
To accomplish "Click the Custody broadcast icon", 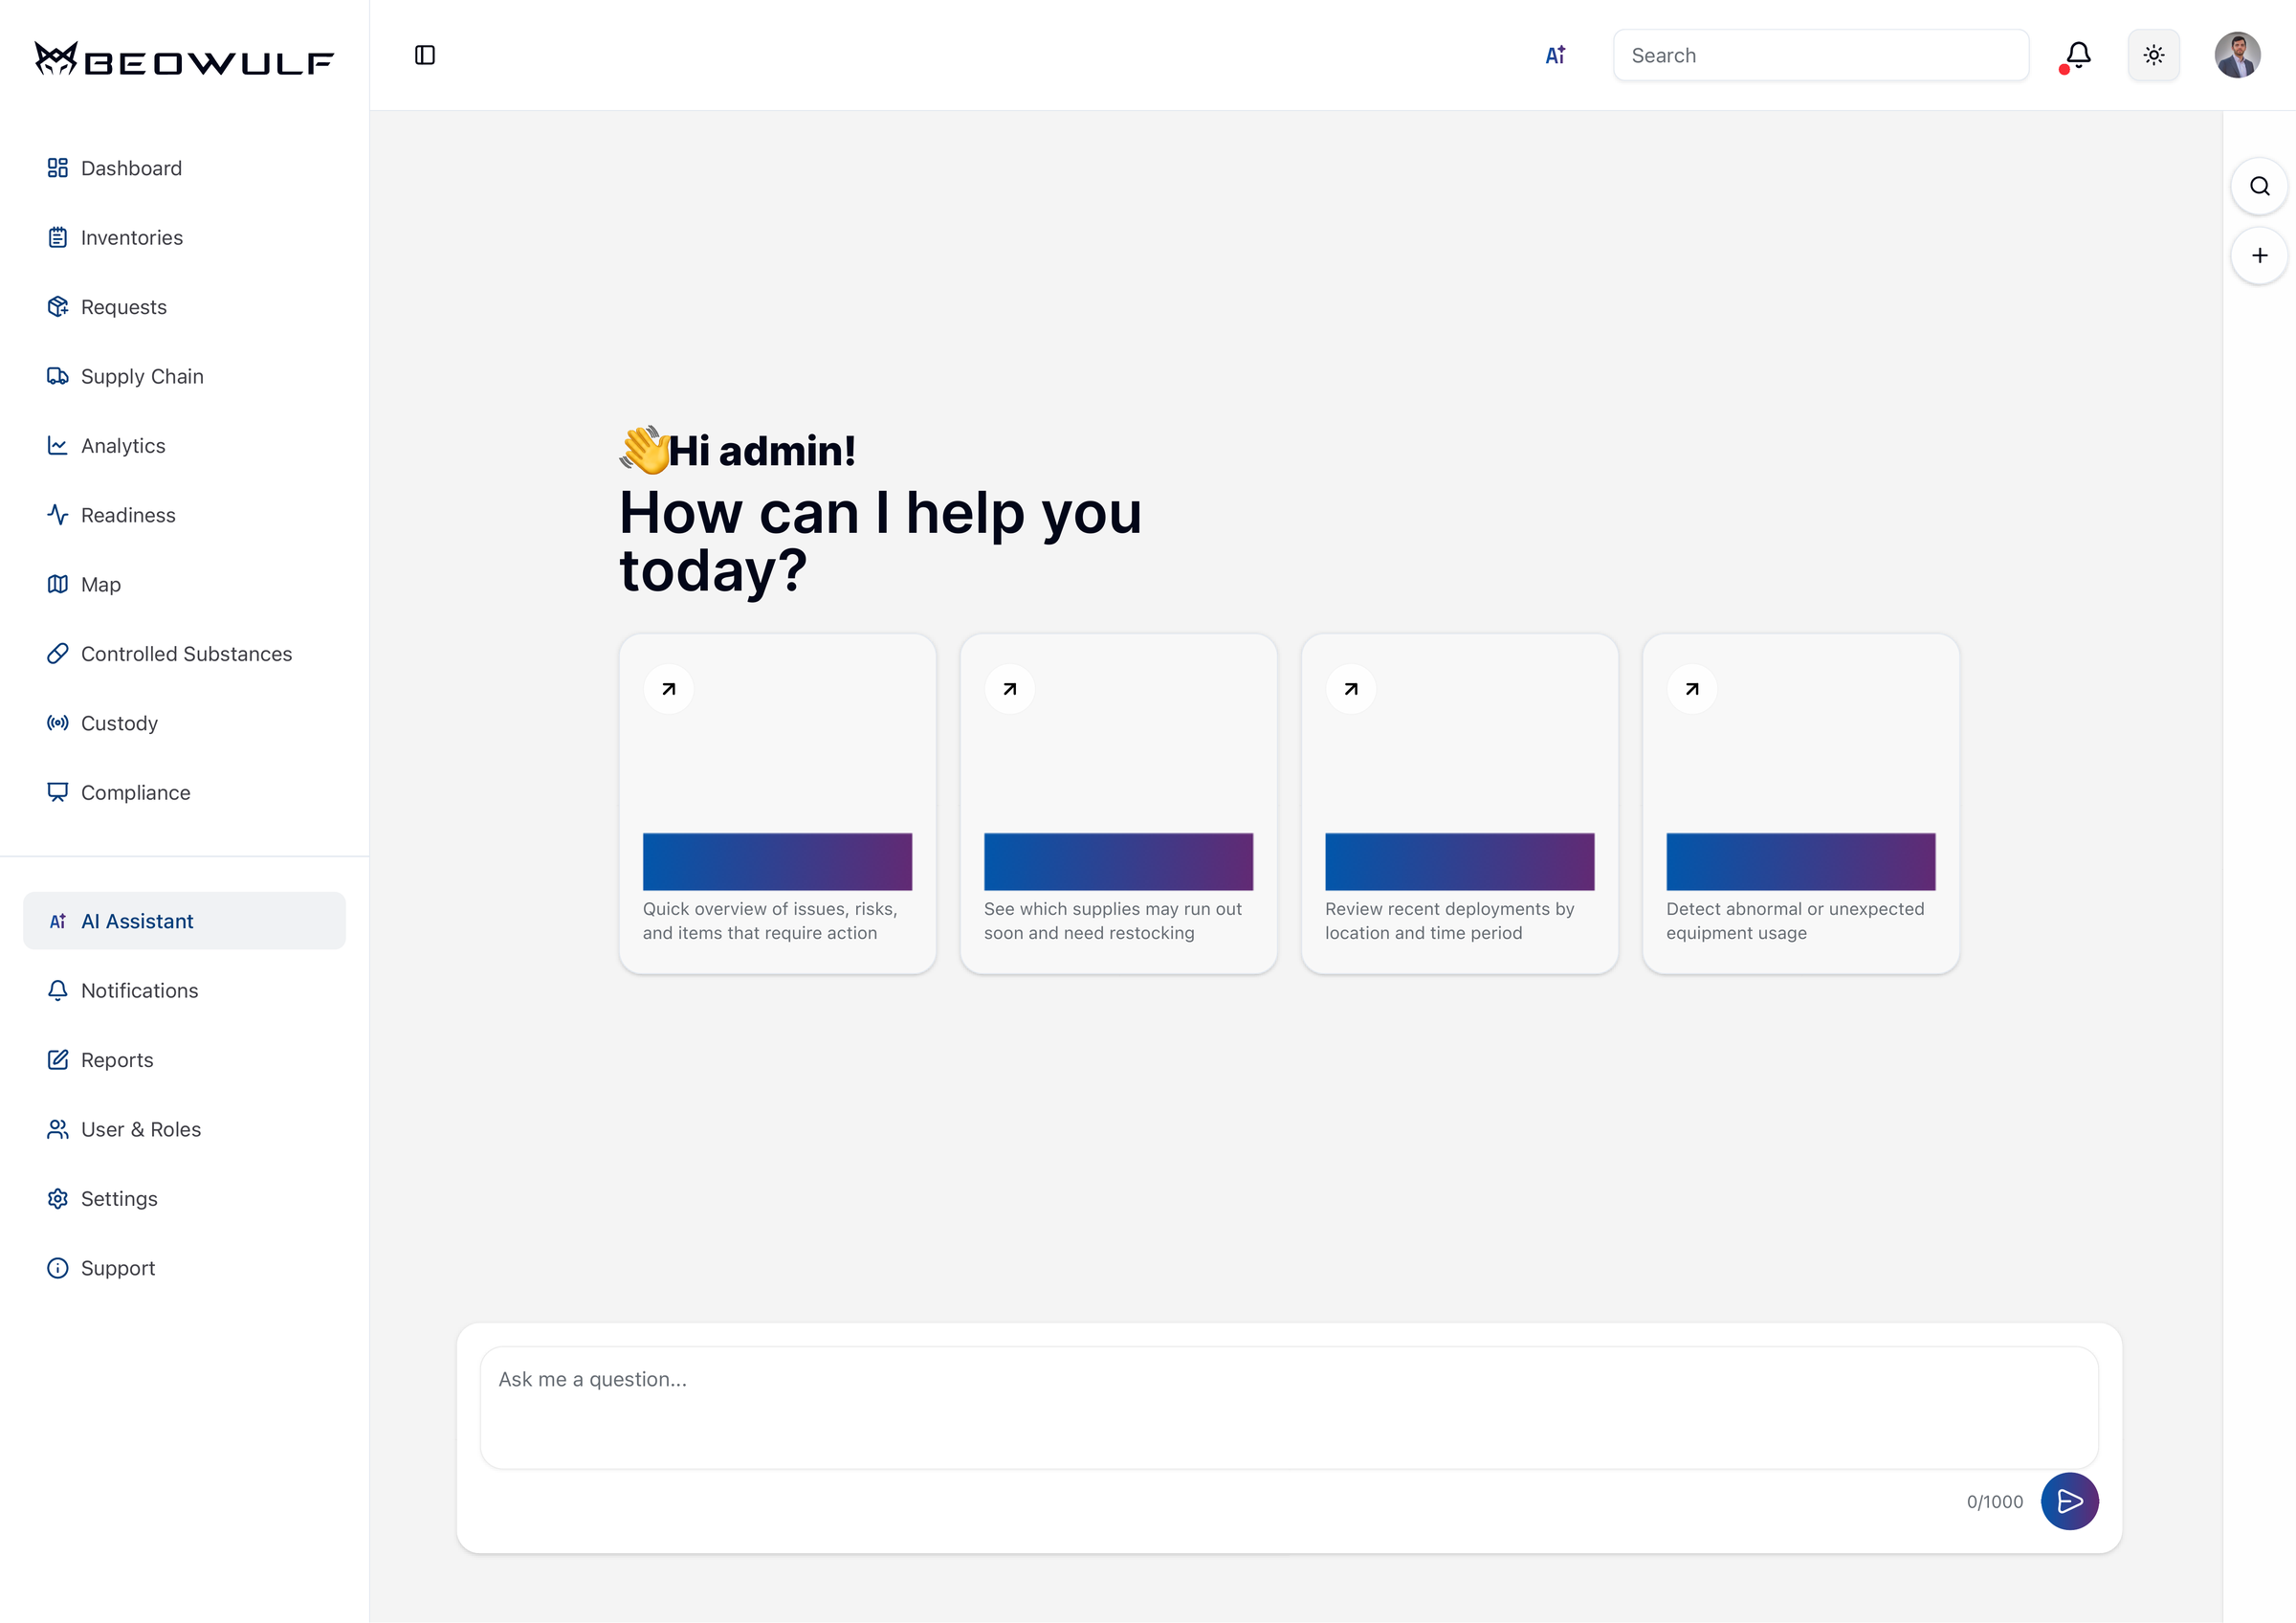I will [57, 722].
